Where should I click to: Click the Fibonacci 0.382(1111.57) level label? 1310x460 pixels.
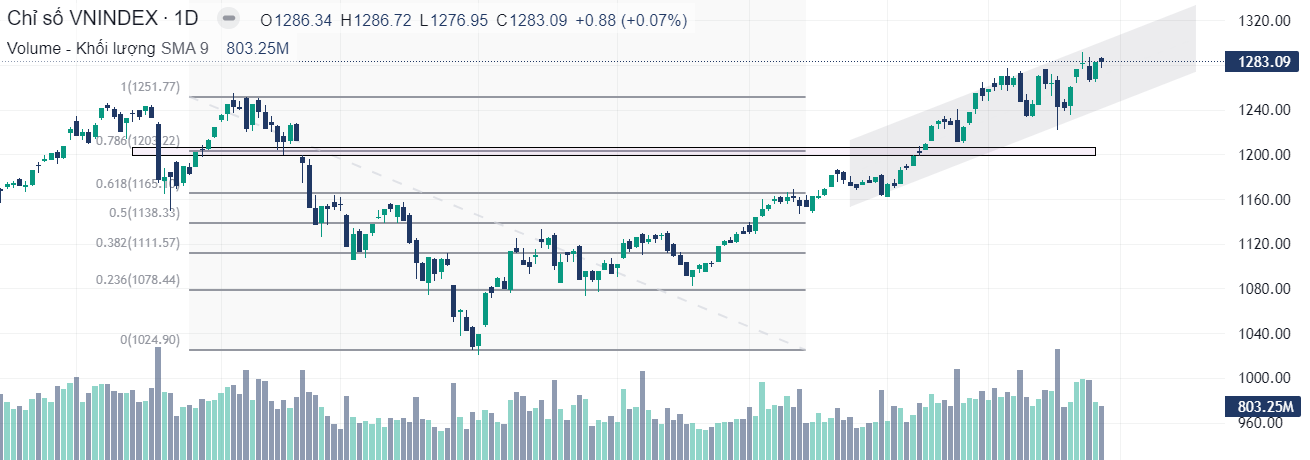pos(137,243)
